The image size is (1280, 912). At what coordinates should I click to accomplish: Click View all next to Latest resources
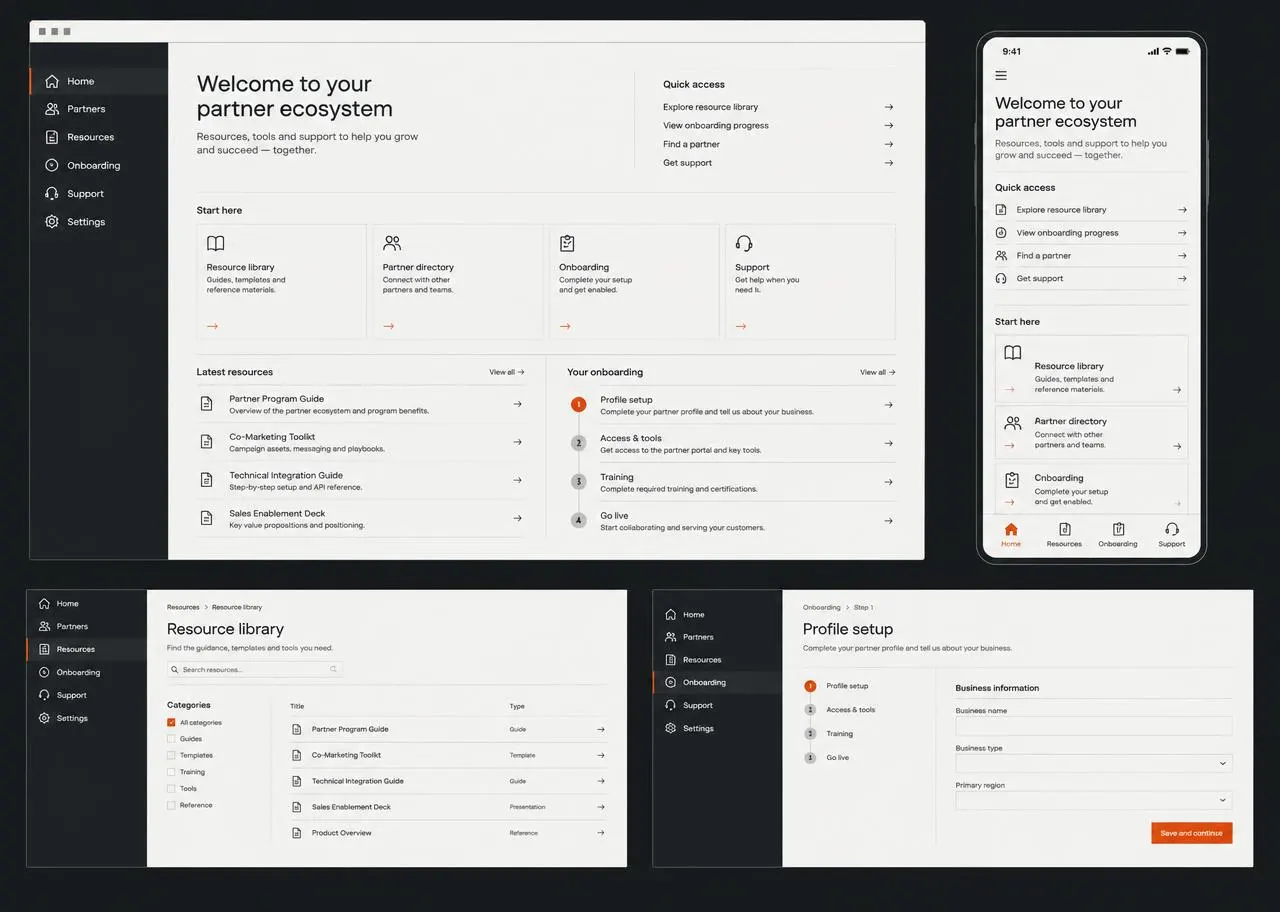click(507, 372)
